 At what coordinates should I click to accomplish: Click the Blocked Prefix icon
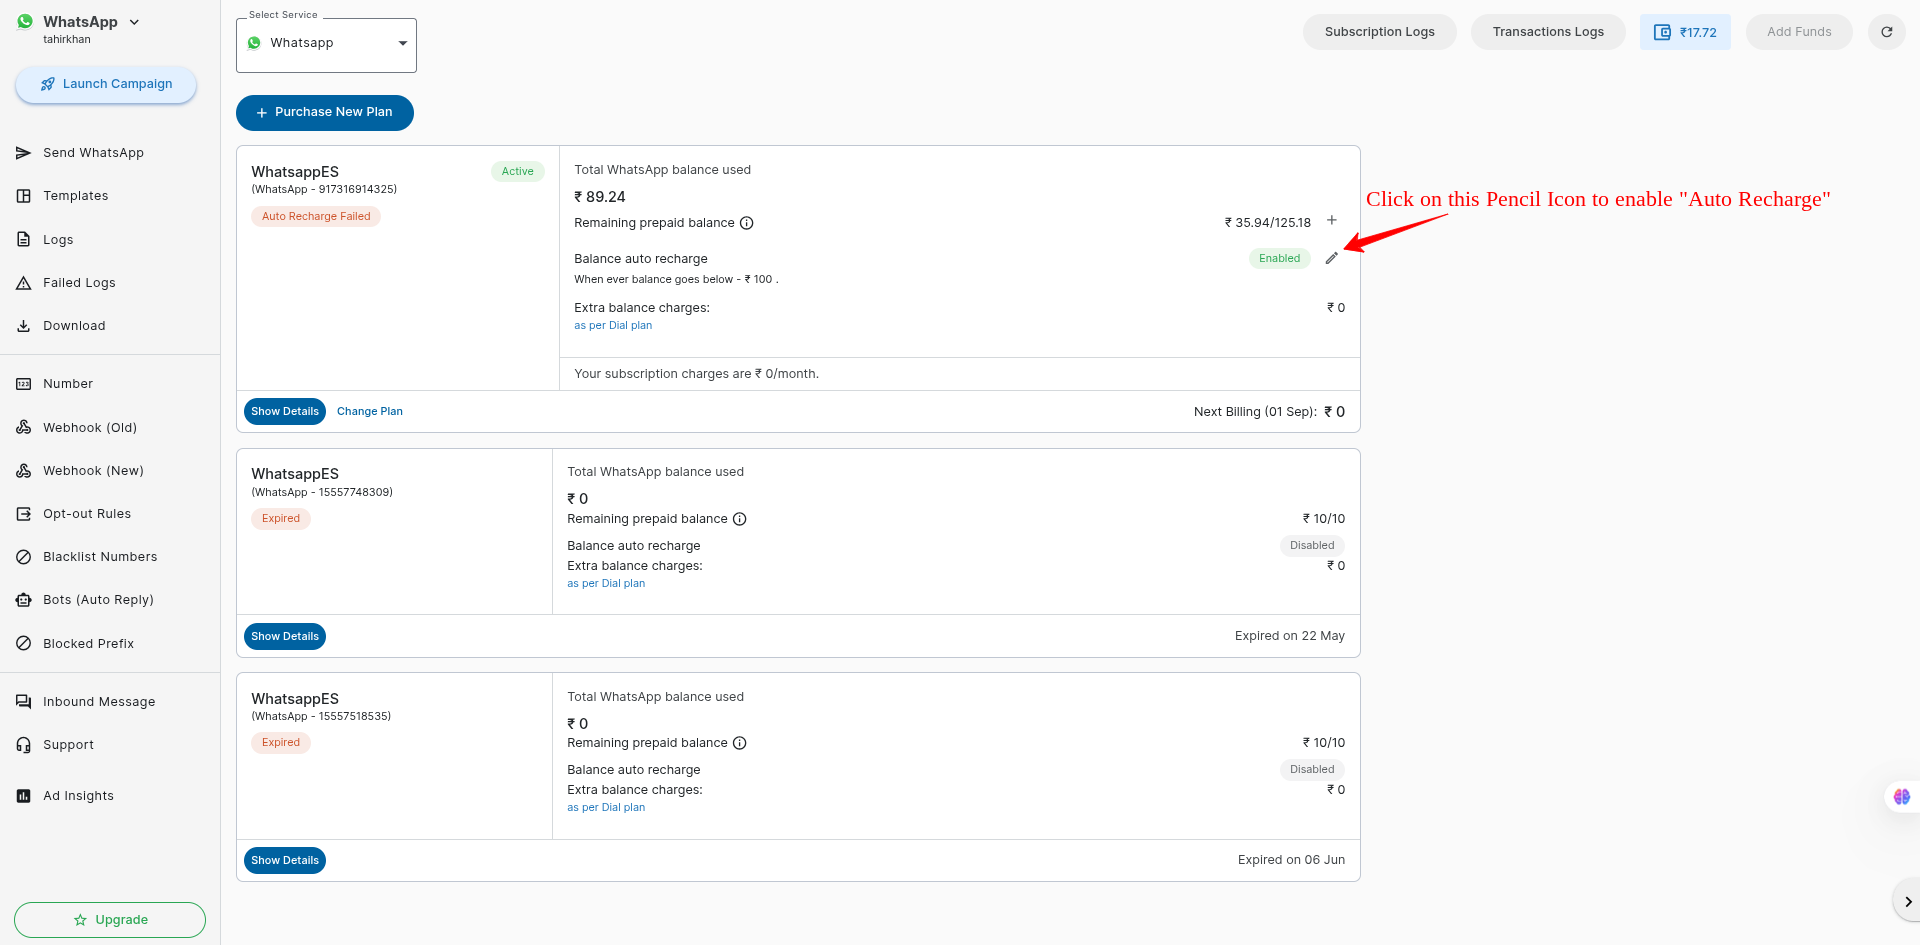point(23,644)
